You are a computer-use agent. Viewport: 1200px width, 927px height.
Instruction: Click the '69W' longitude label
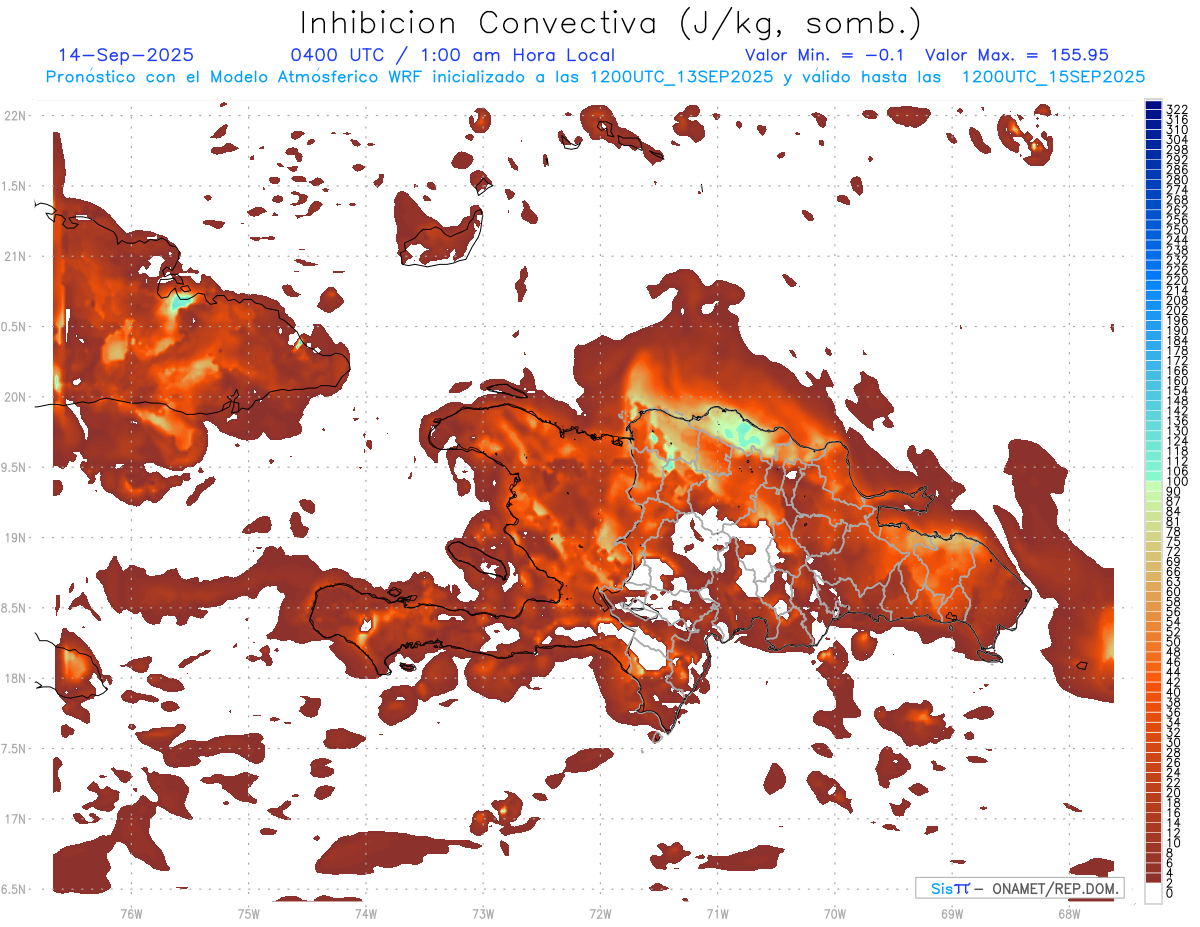(x=952, y=912)
